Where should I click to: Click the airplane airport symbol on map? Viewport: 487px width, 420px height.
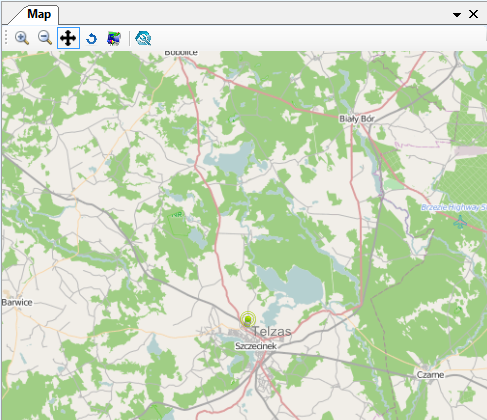click(460, 222)
